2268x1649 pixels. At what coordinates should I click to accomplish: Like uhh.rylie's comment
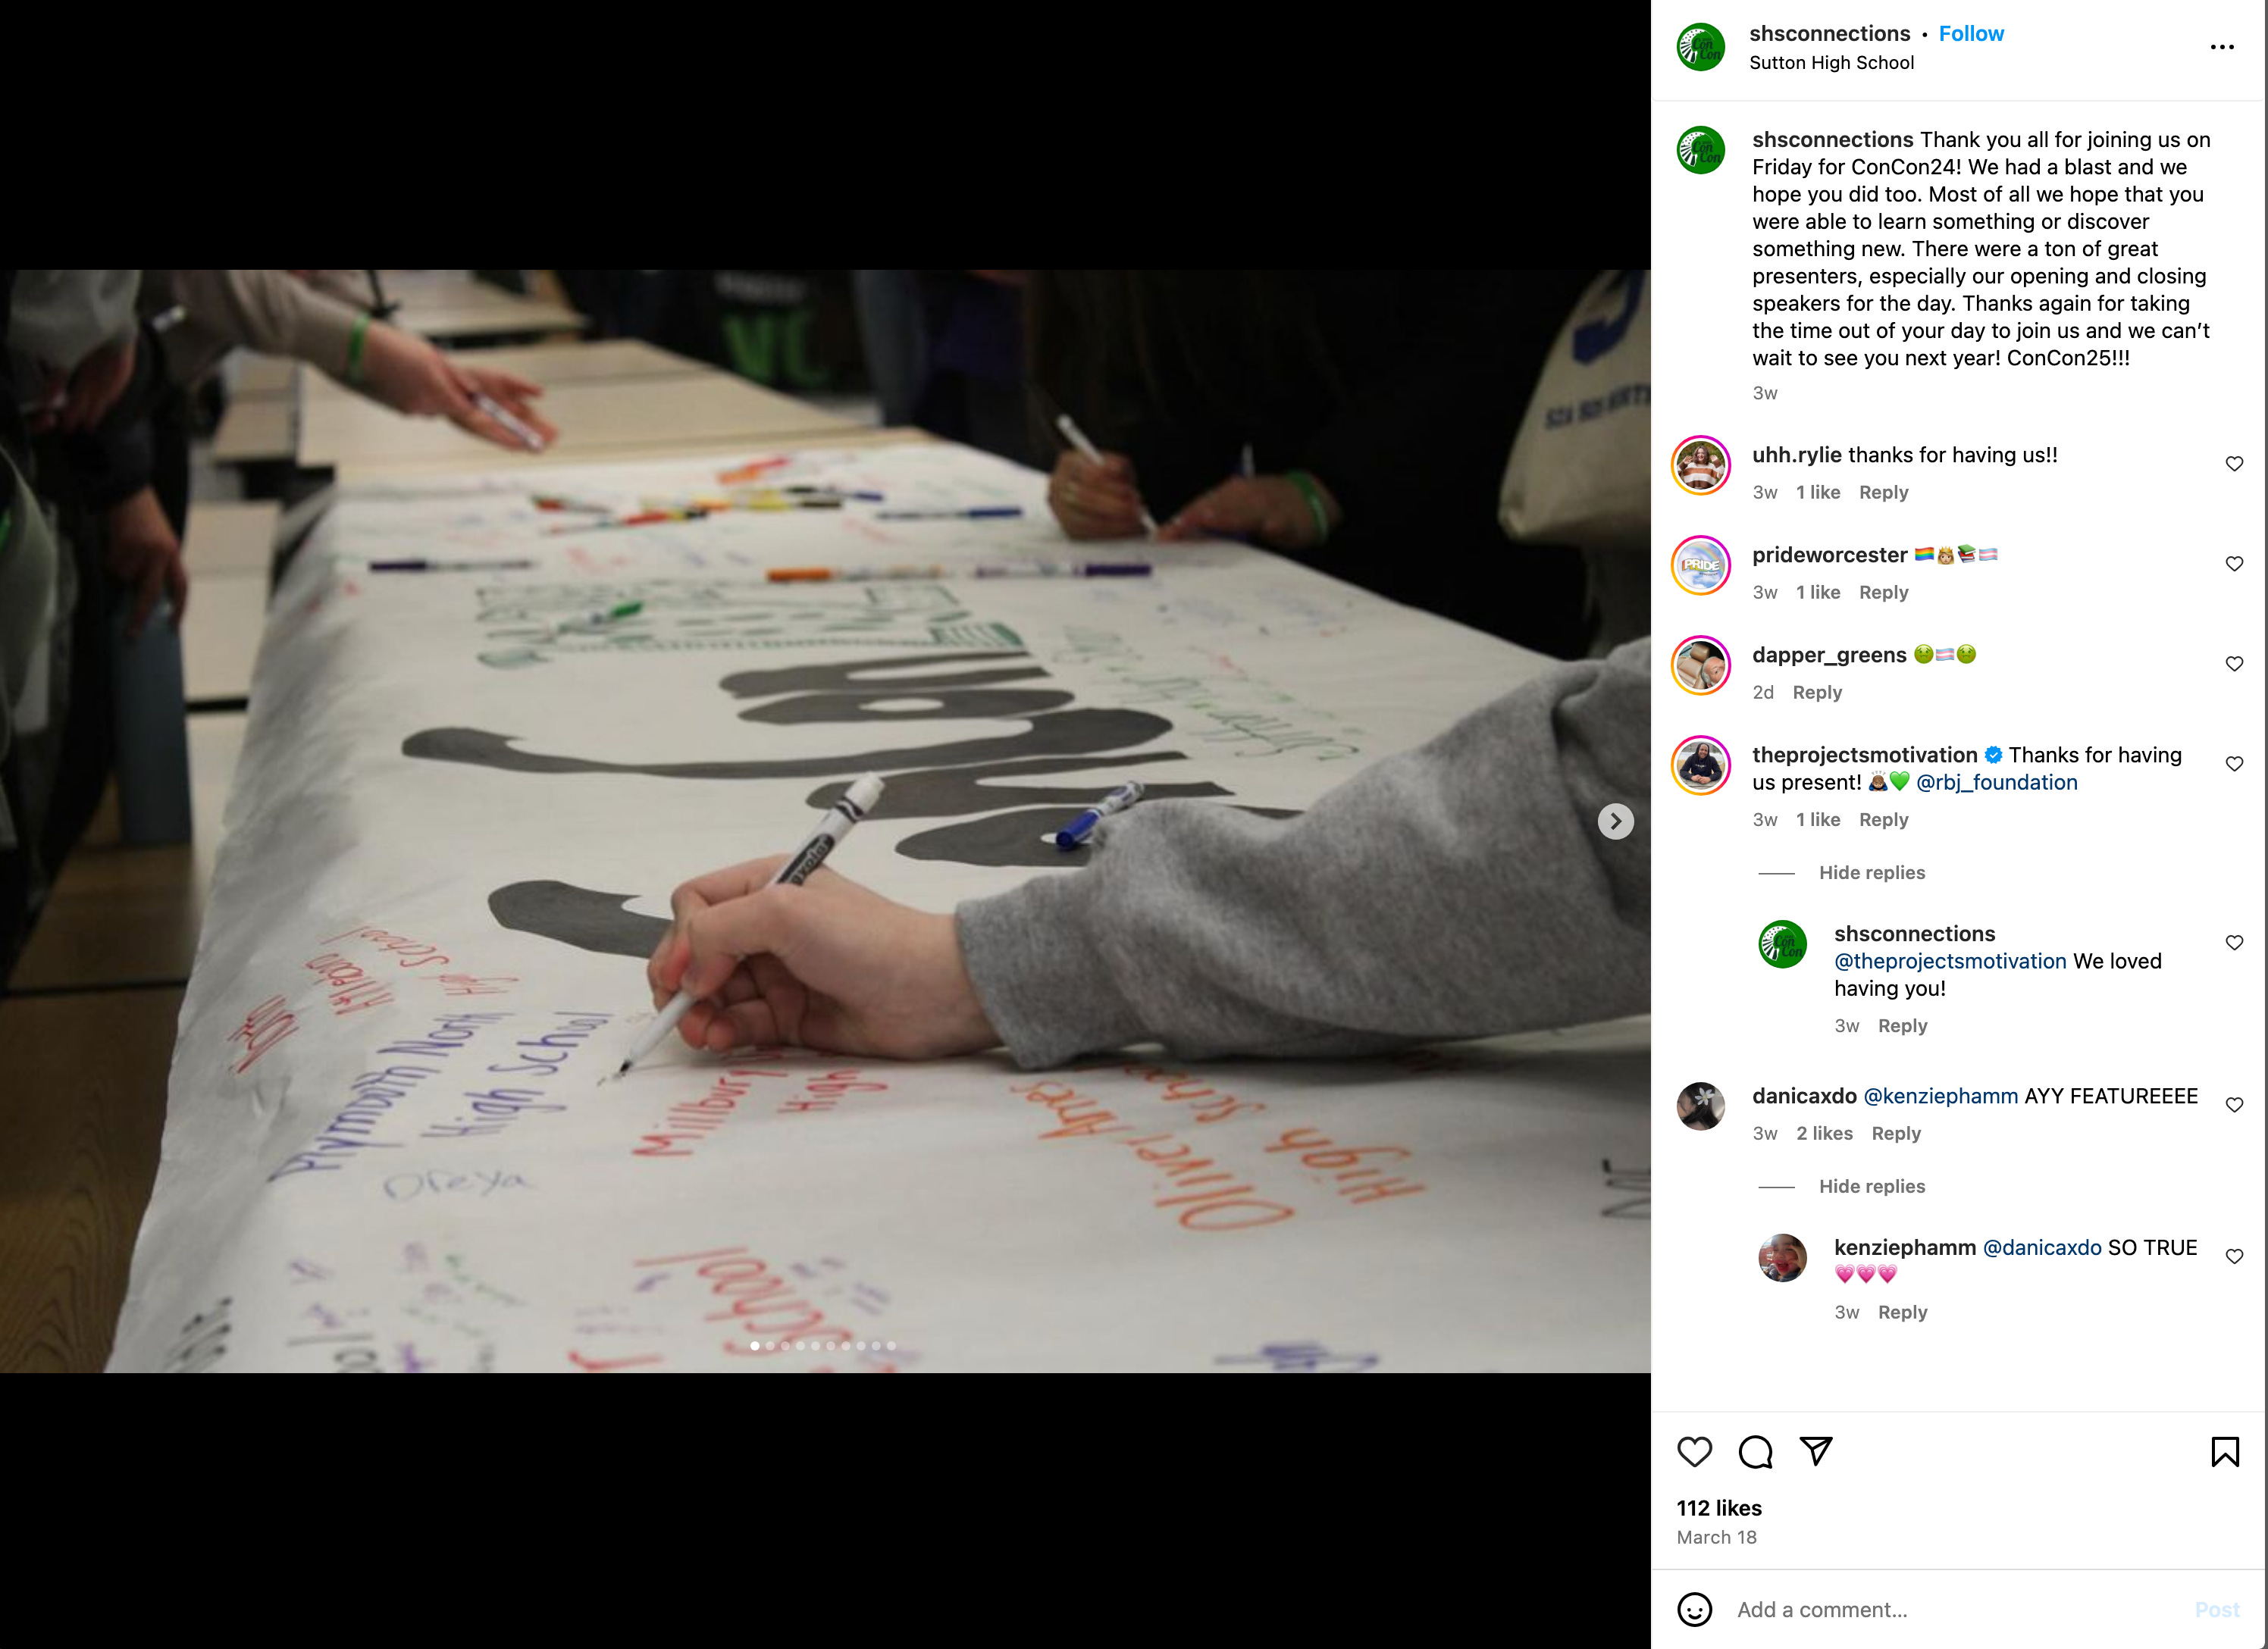tap(2234, 463)
